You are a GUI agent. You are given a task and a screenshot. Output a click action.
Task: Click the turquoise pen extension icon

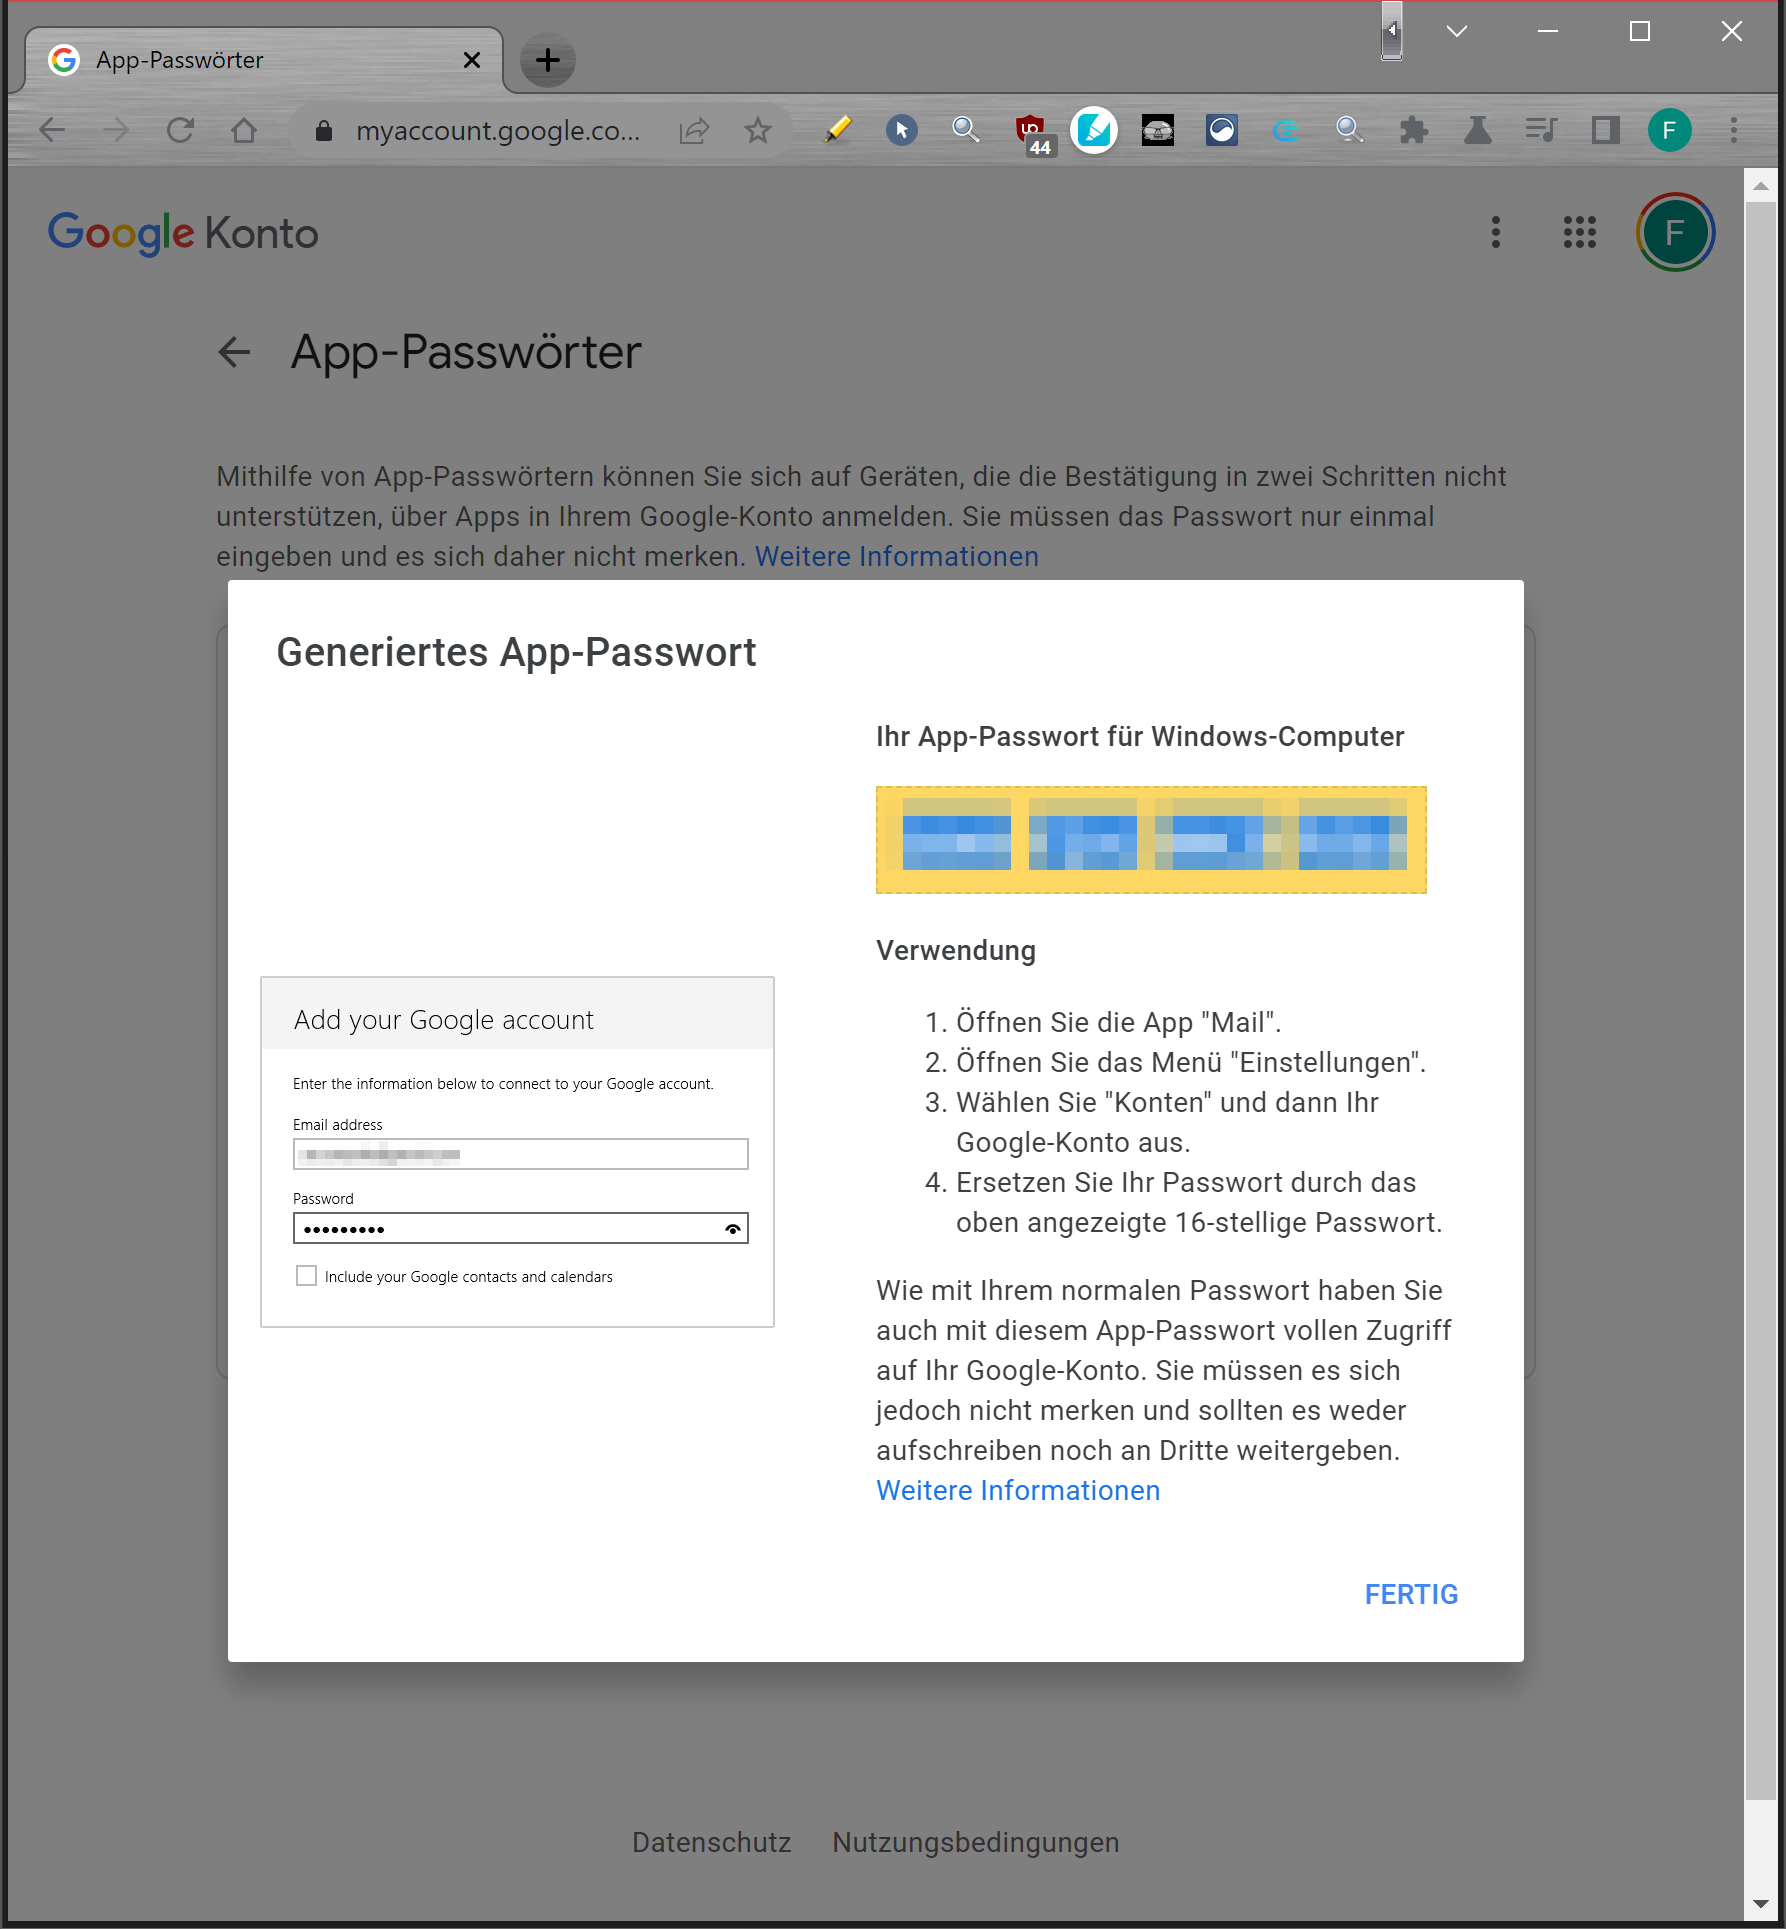pyautogui.click(x=1094, y=130)
